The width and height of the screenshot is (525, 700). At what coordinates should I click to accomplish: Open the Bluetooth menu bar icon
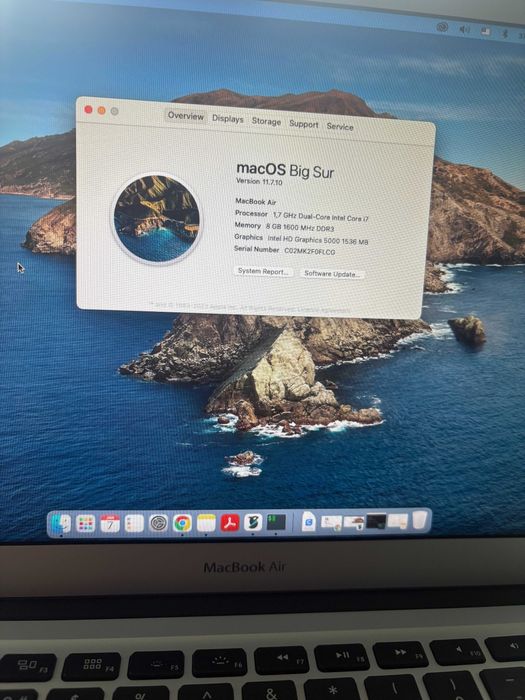click(505, 33)
